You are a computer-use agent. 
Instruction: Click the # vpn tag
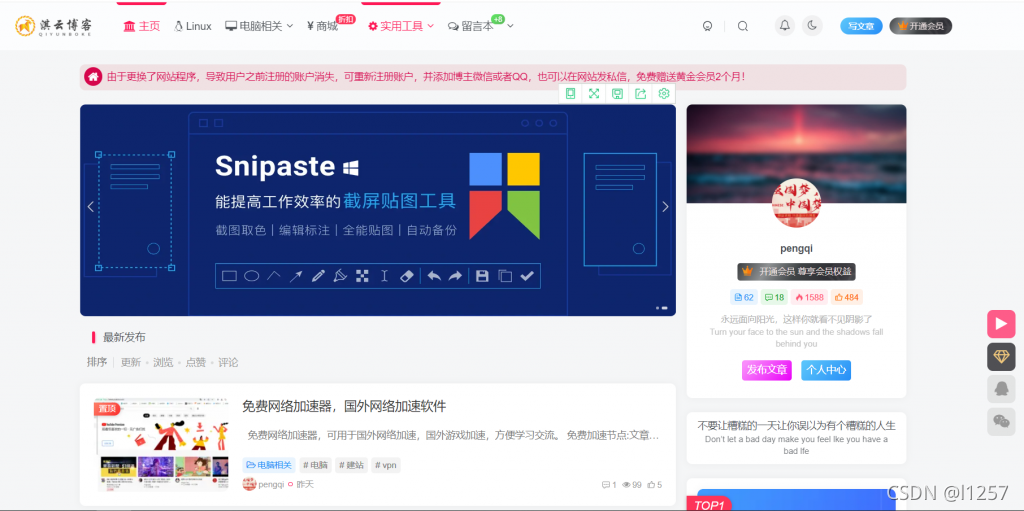[386, 465]
